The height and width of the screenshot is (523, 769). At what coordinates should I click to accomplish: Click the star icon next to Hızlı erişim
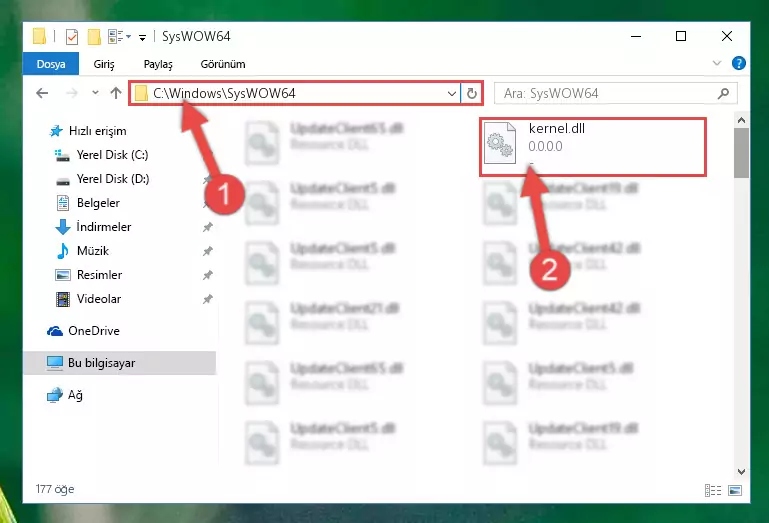click(56, 131)
